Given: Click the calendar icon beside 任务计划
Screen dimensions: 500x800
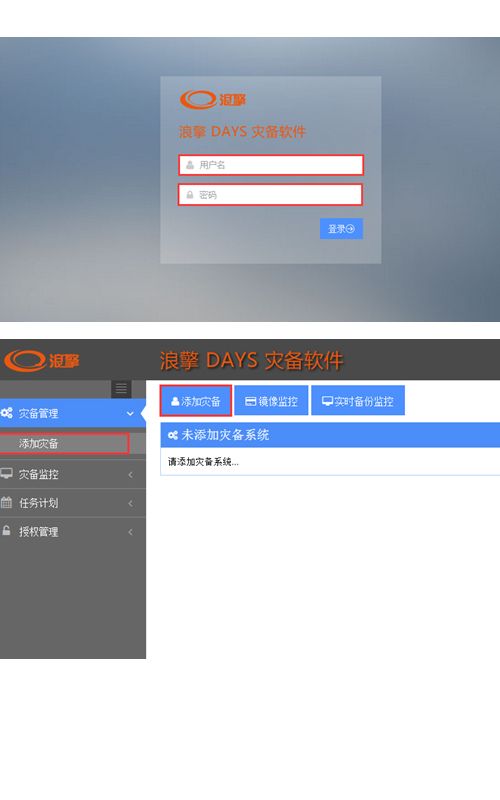Looking at the screenshot, I should point(7,502).
